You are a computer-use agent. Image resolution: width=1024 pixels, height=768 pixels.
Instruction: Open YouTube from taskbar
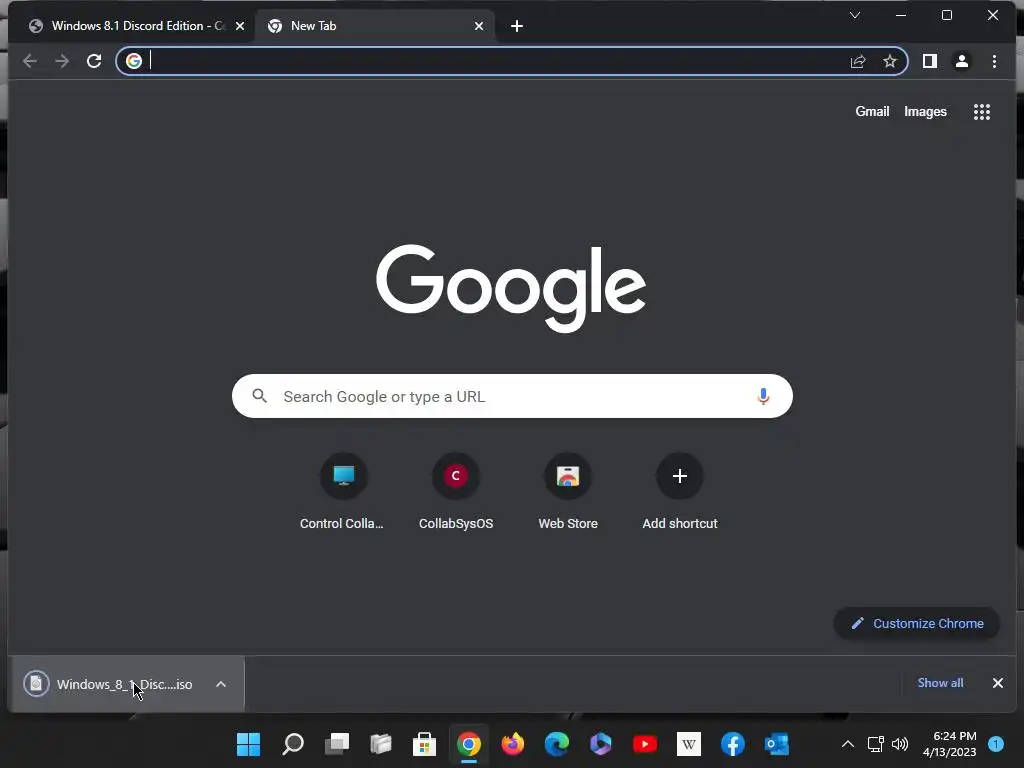point(645,744)
